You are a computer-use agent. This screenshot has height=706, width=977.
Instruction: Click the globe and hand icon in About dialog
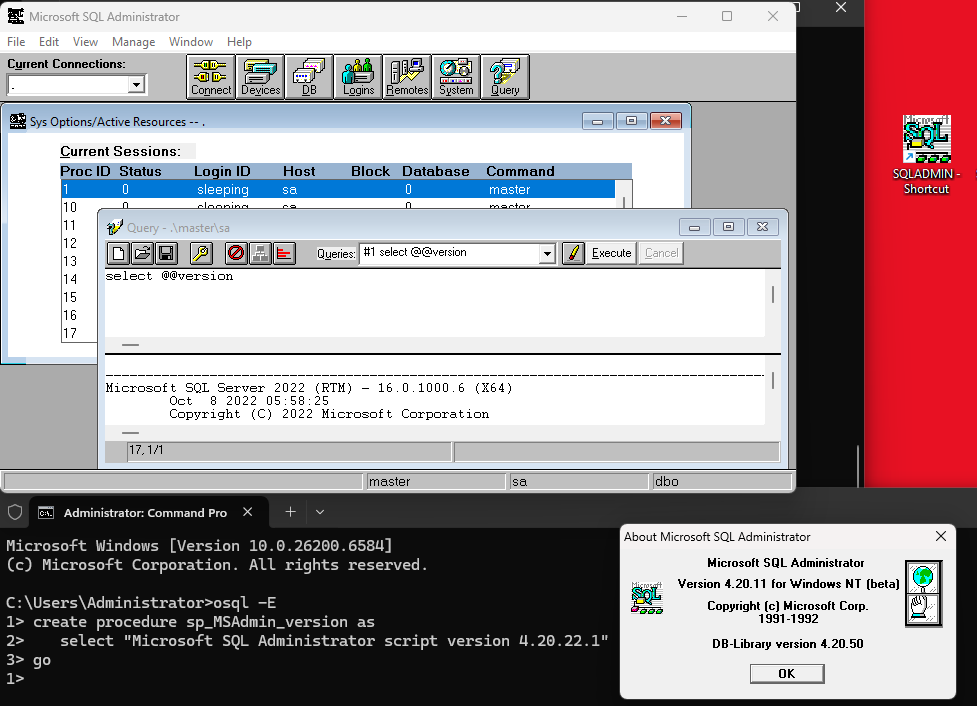coord(923,593)
